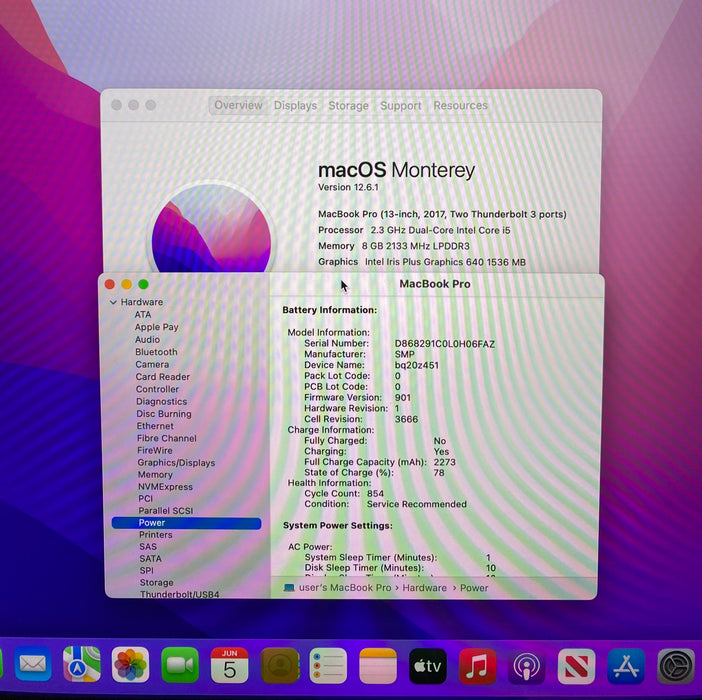Collapse the Hardware section in the sidebar
Viewport: 702px width, 700px height.
(x=113, y=302)
